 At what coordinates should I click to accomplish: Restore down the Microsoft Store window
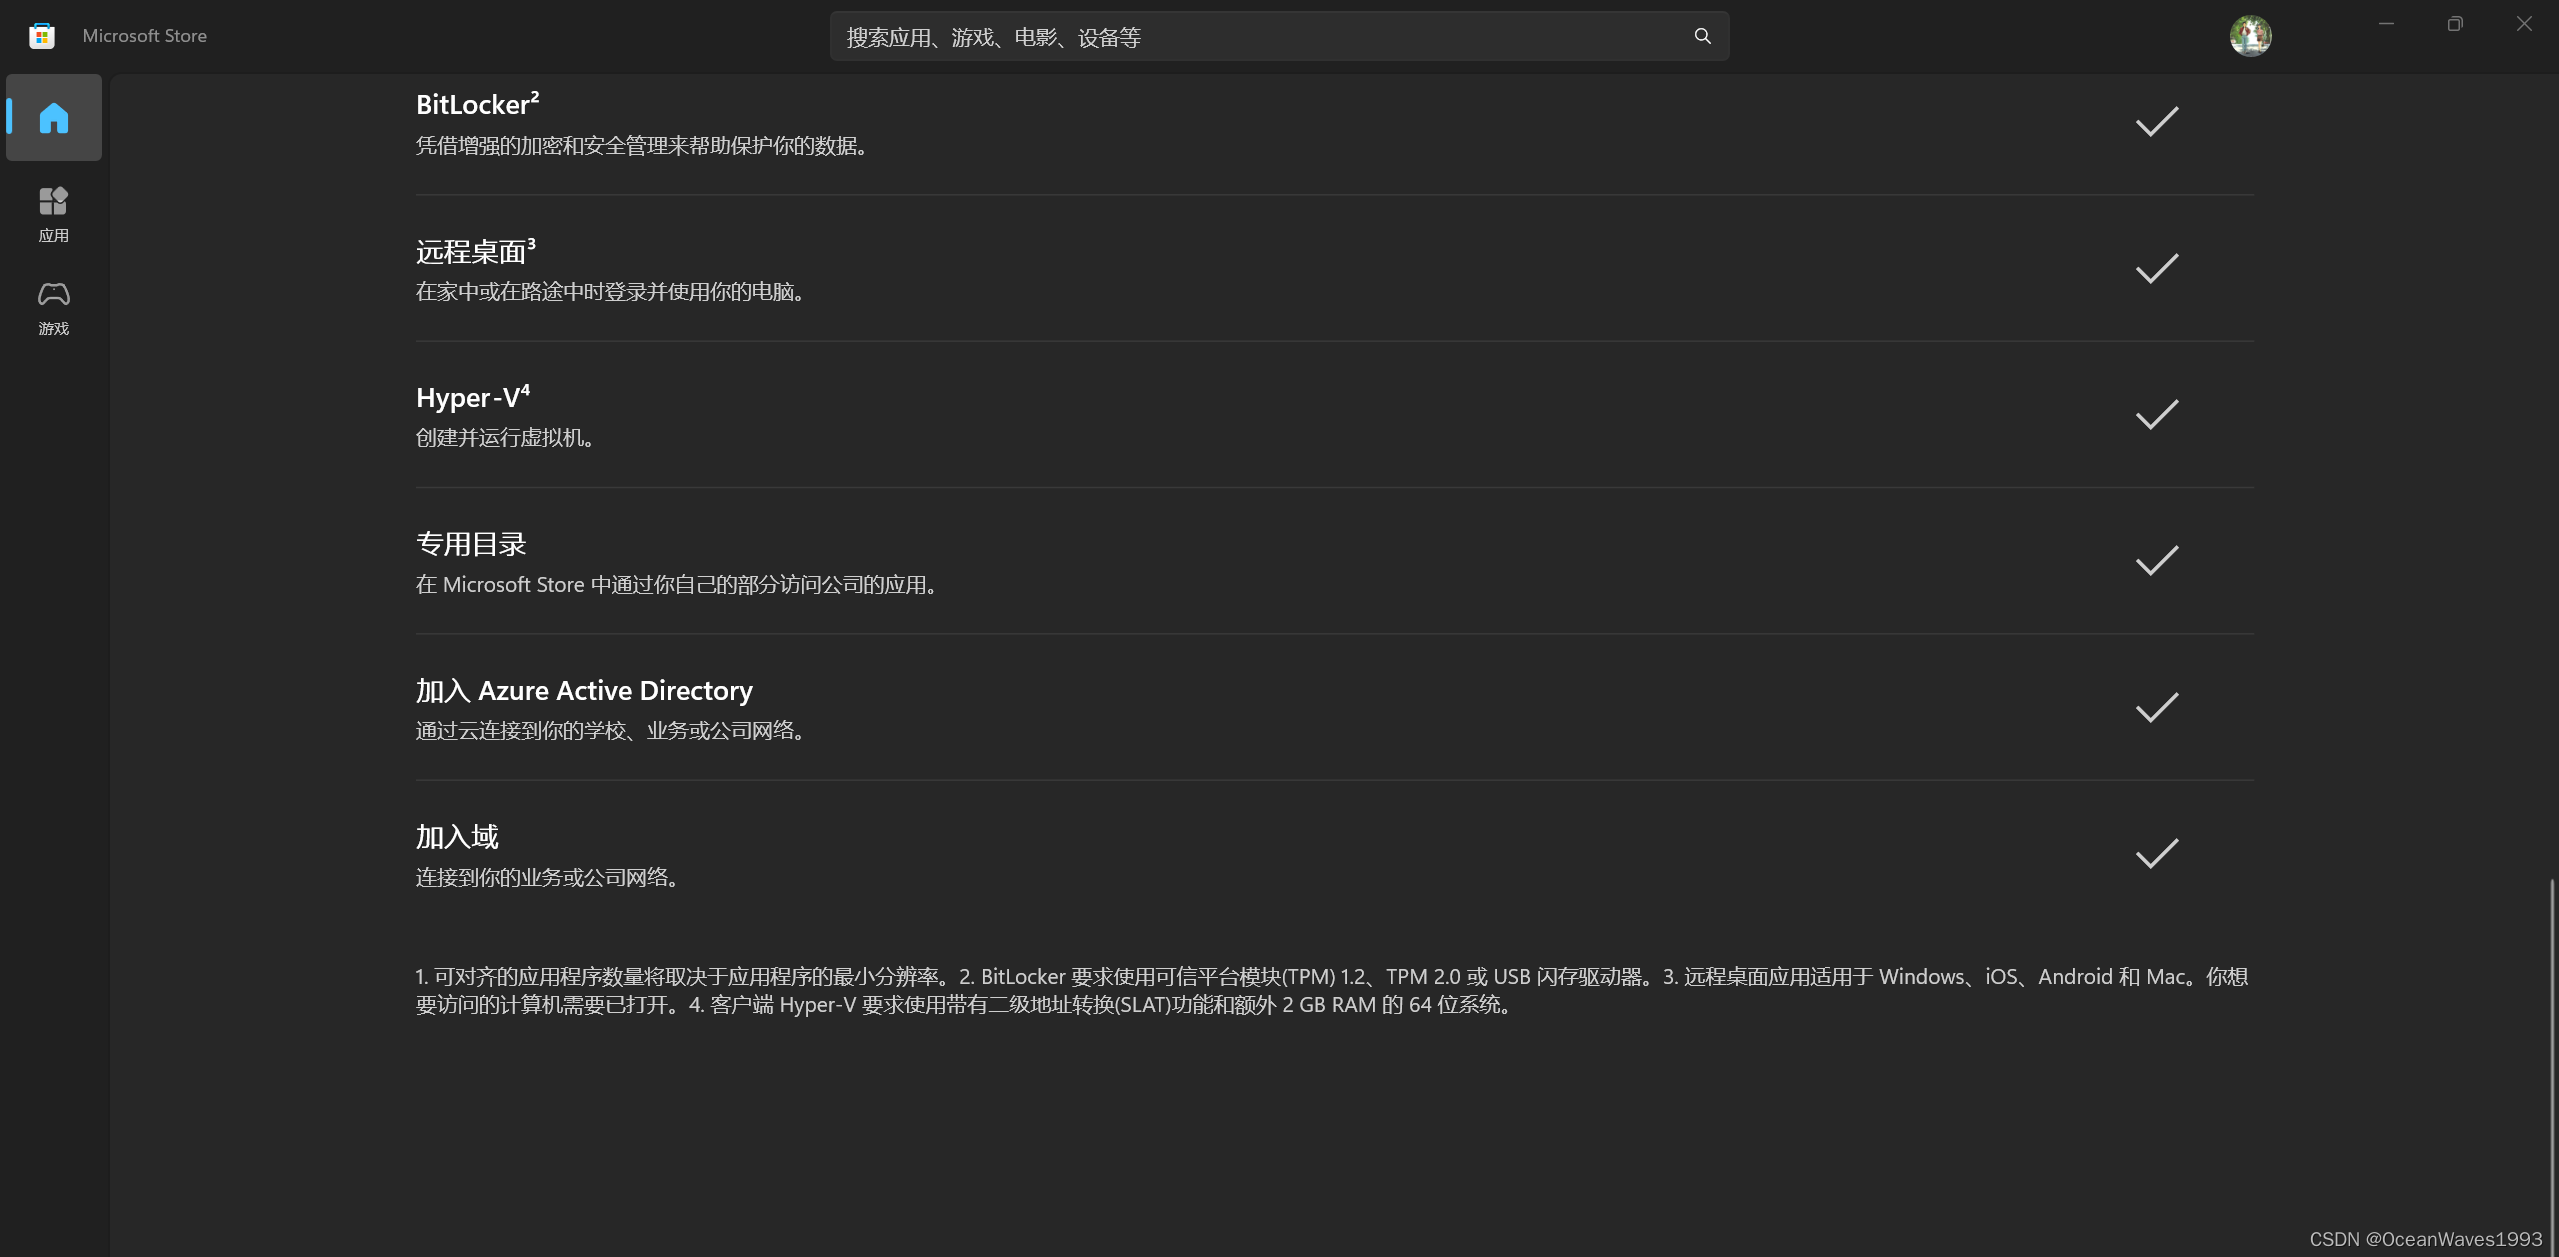[x=2455, y=24]
